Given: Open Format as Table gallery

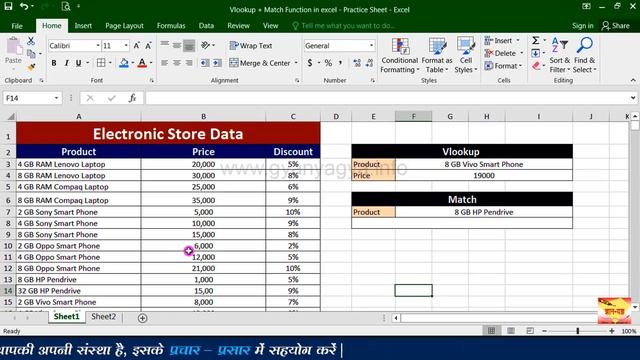Looking at the screenshot, I should [x=437, y=55].
